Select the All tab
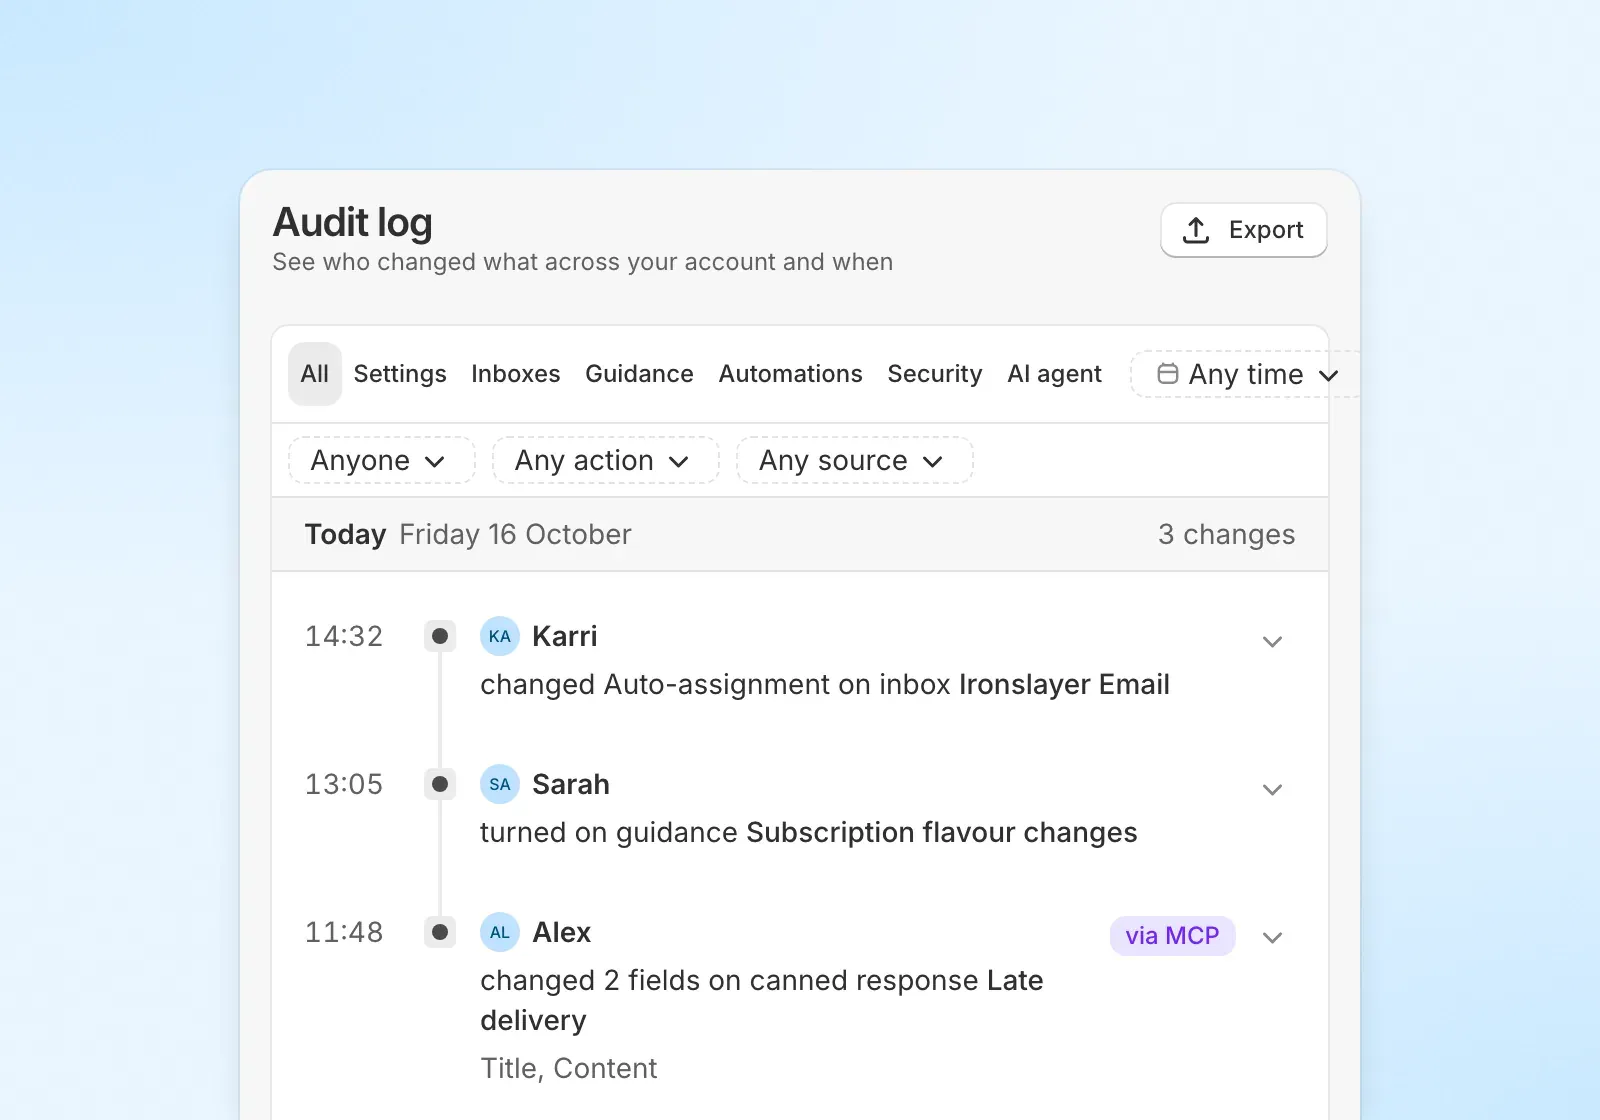The height and width of the screenshot is (1120, 1600). [315, 374]
